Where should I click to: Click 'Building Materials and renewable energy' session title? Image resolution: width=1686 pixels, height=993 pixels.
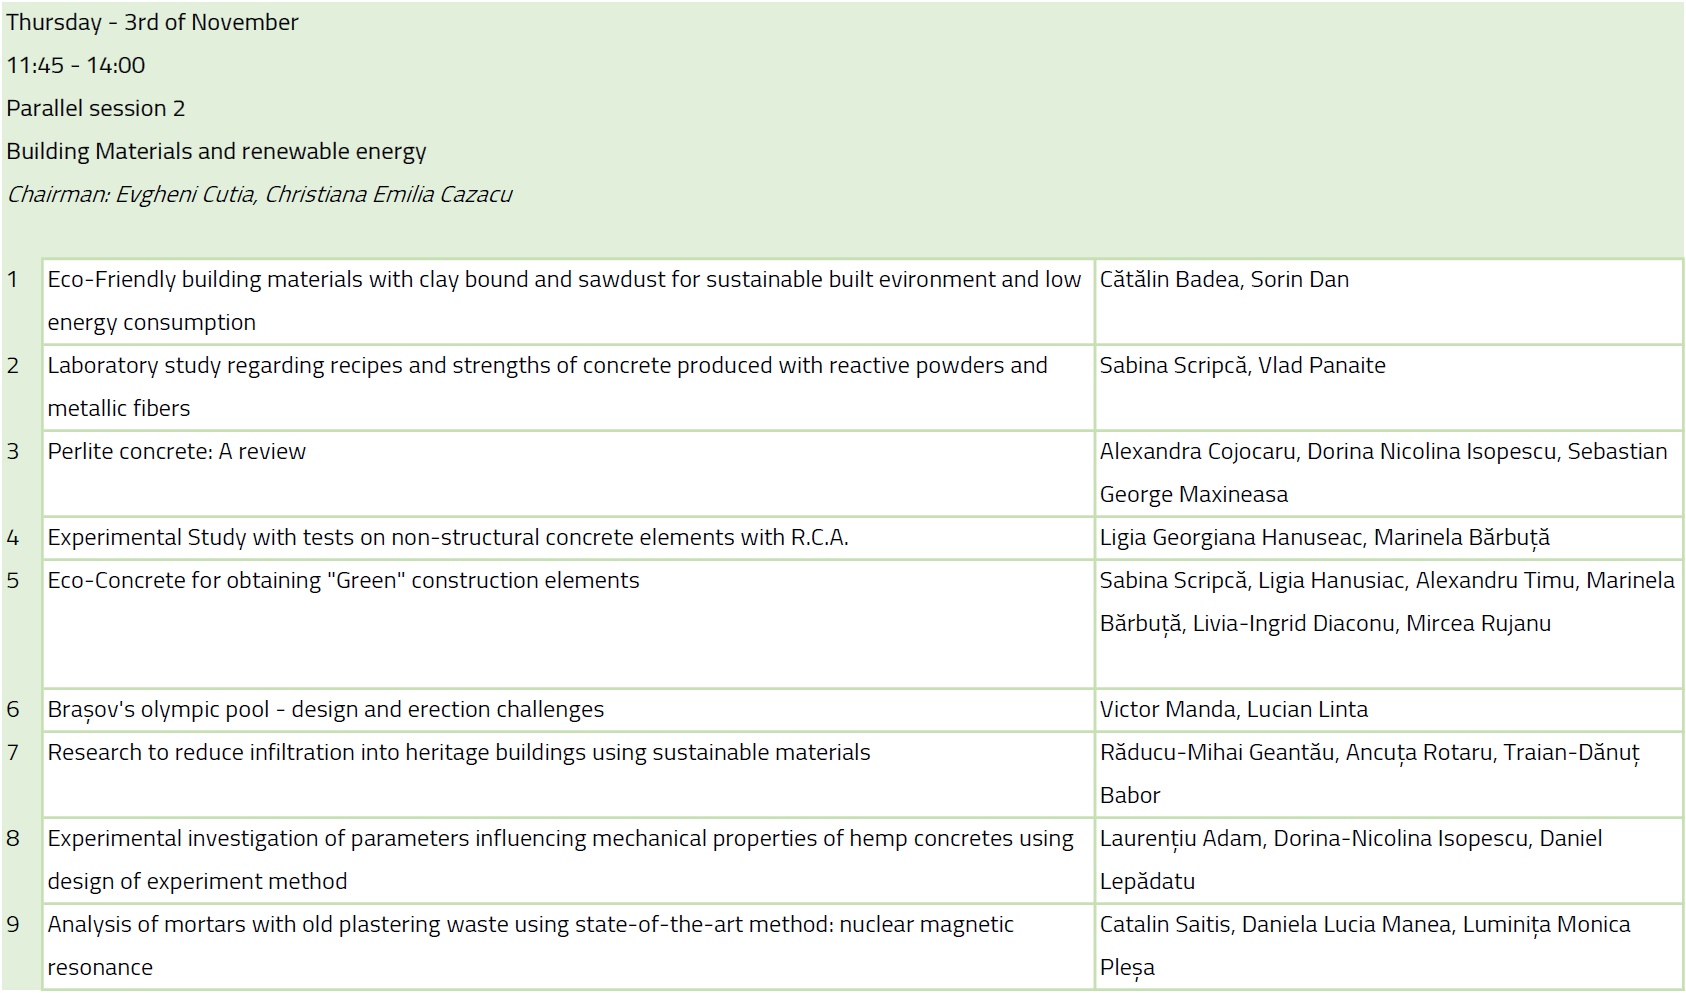coord(216,151)
